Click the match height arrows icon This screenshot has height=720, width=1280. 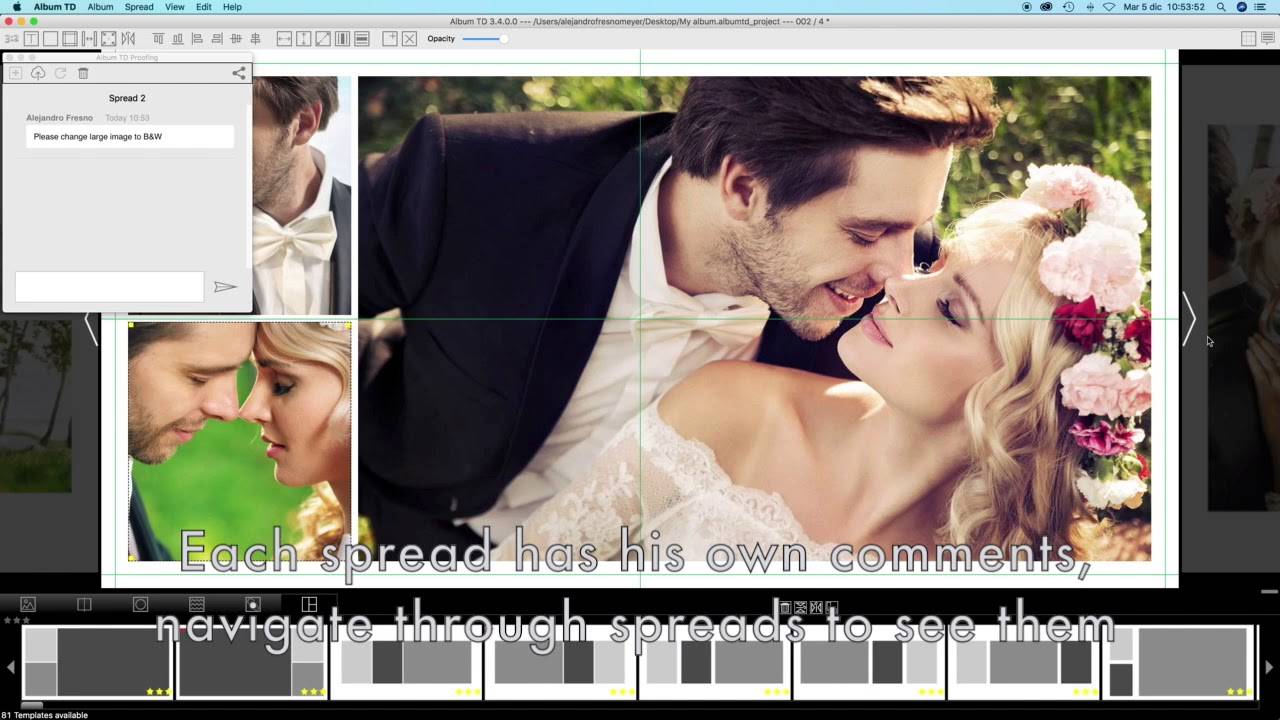pyautogui.click(x=304, y=39)
